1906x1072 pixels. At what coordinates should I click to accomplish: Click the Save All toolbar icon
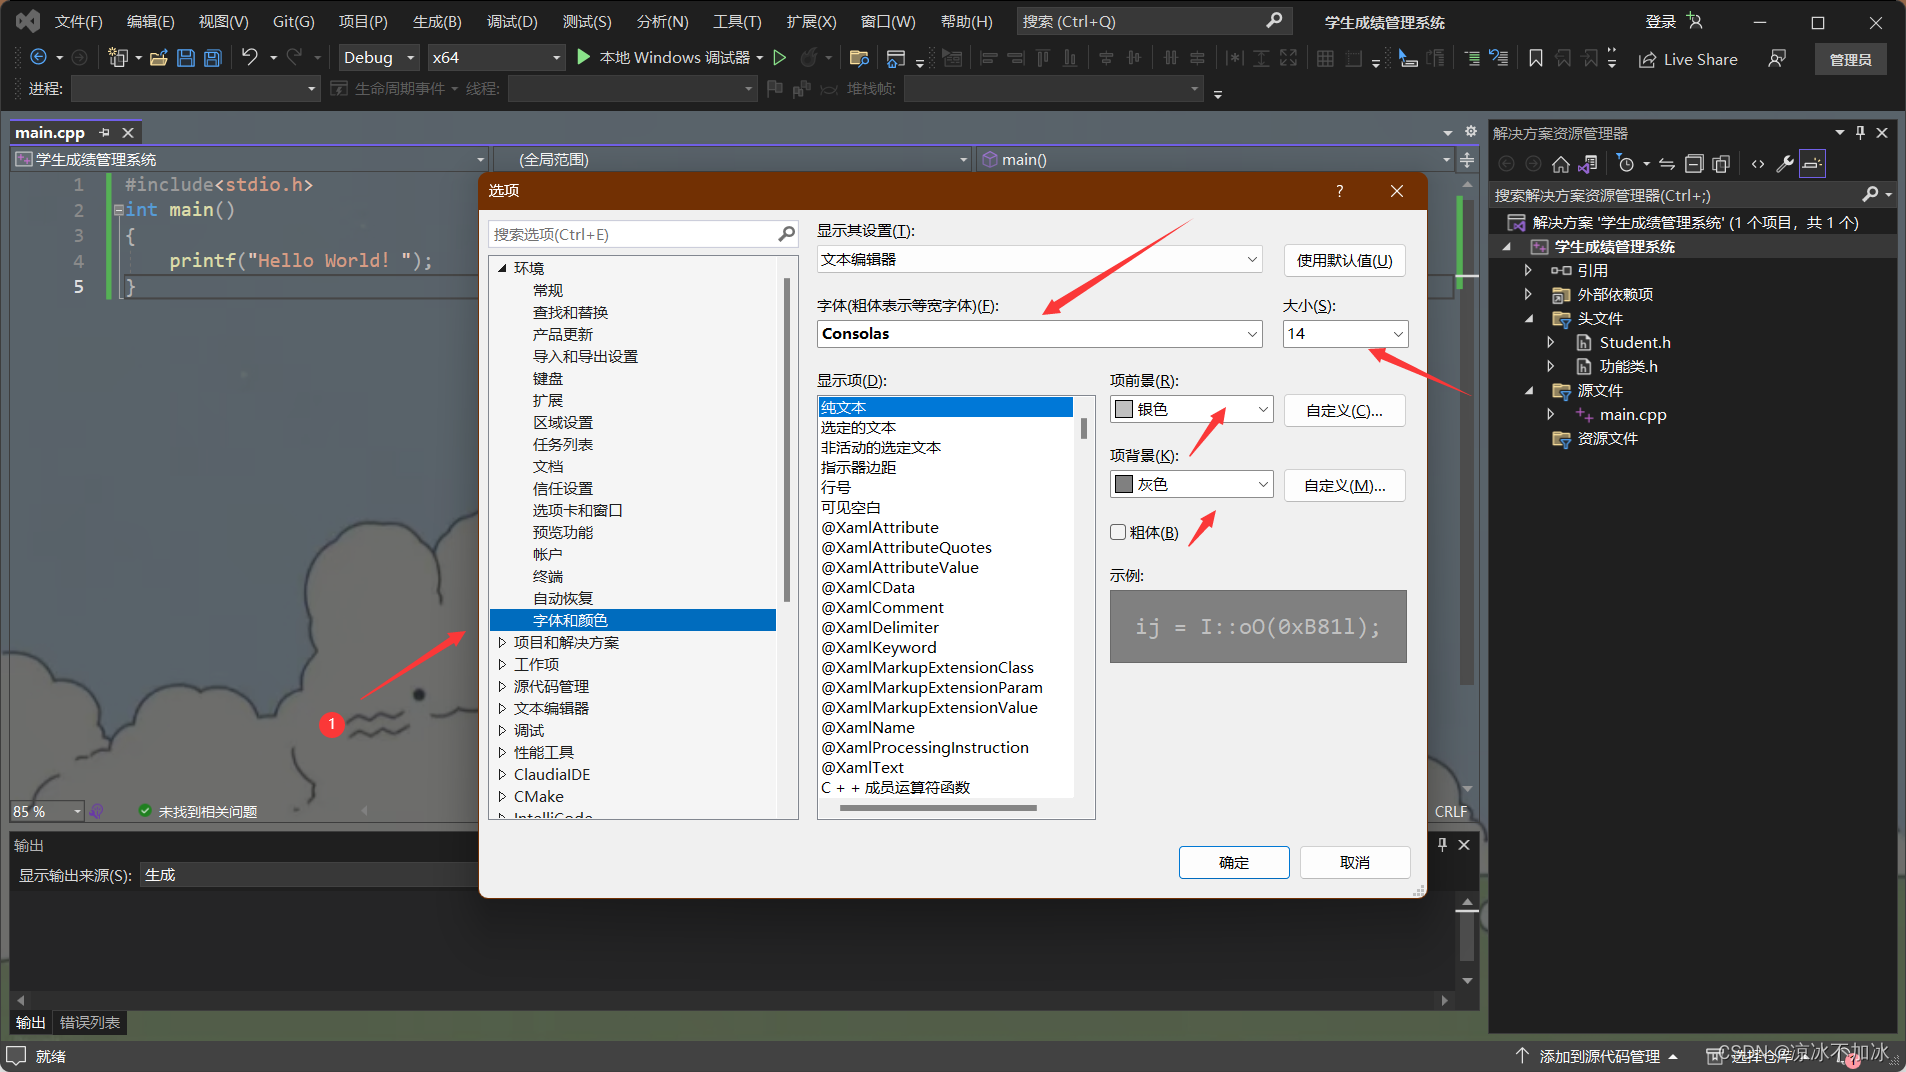(212, 58)
